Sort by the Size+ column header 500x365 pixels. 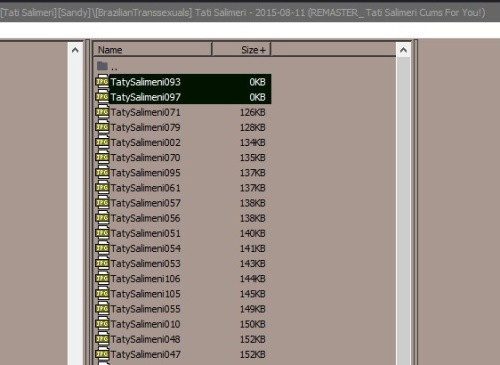(241, 50)
